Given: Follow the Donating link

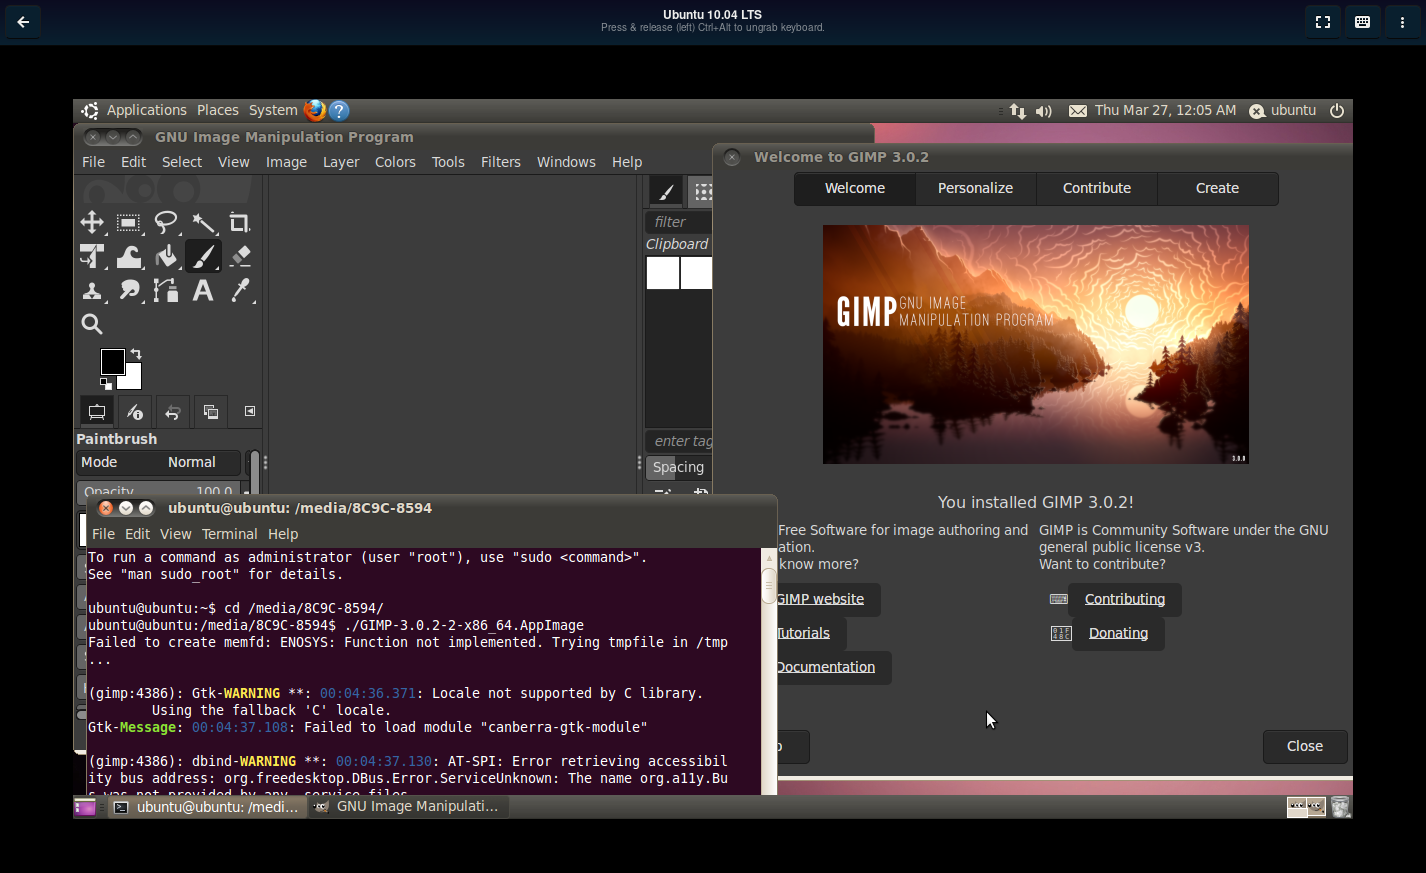Looking at the screenshot, I should tap(1118, 633).
